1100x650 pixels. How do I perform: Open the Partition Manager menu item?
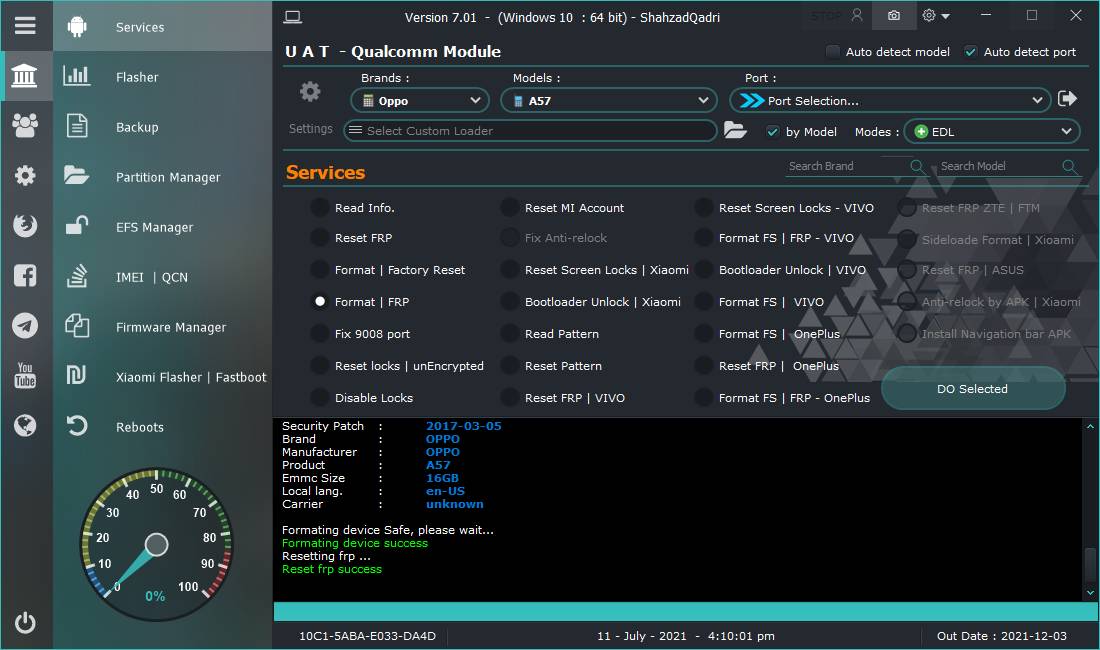pos(167,177)
